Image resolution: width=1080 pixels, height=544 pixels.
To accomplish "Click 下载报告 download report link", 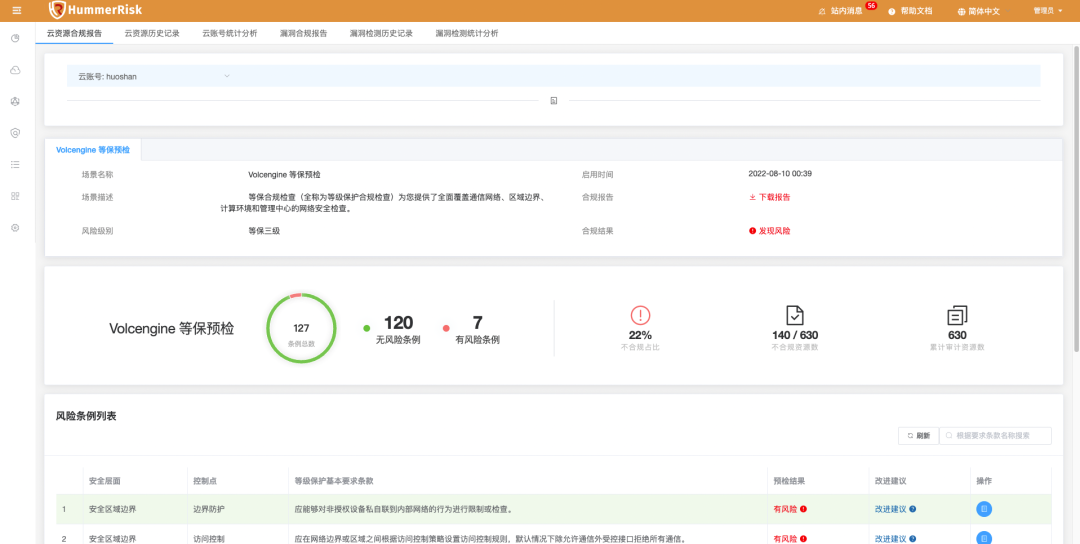I will (x=770, y=197).
